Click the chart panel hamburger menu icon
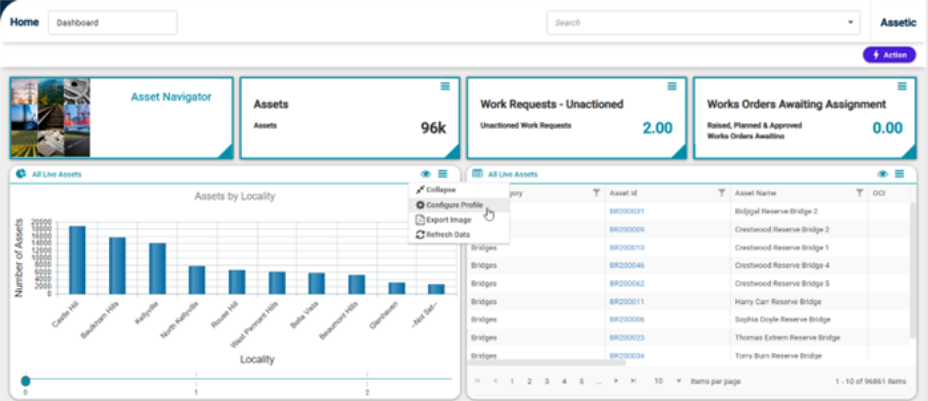Viewport: 928px width, 401px height. [x=442, y=174]
